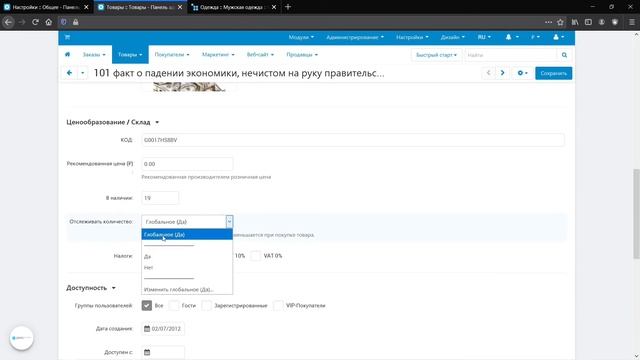This screenshot has height=360, width=640.
Task: Open the Настройки menu
Action: coord(412,37)
